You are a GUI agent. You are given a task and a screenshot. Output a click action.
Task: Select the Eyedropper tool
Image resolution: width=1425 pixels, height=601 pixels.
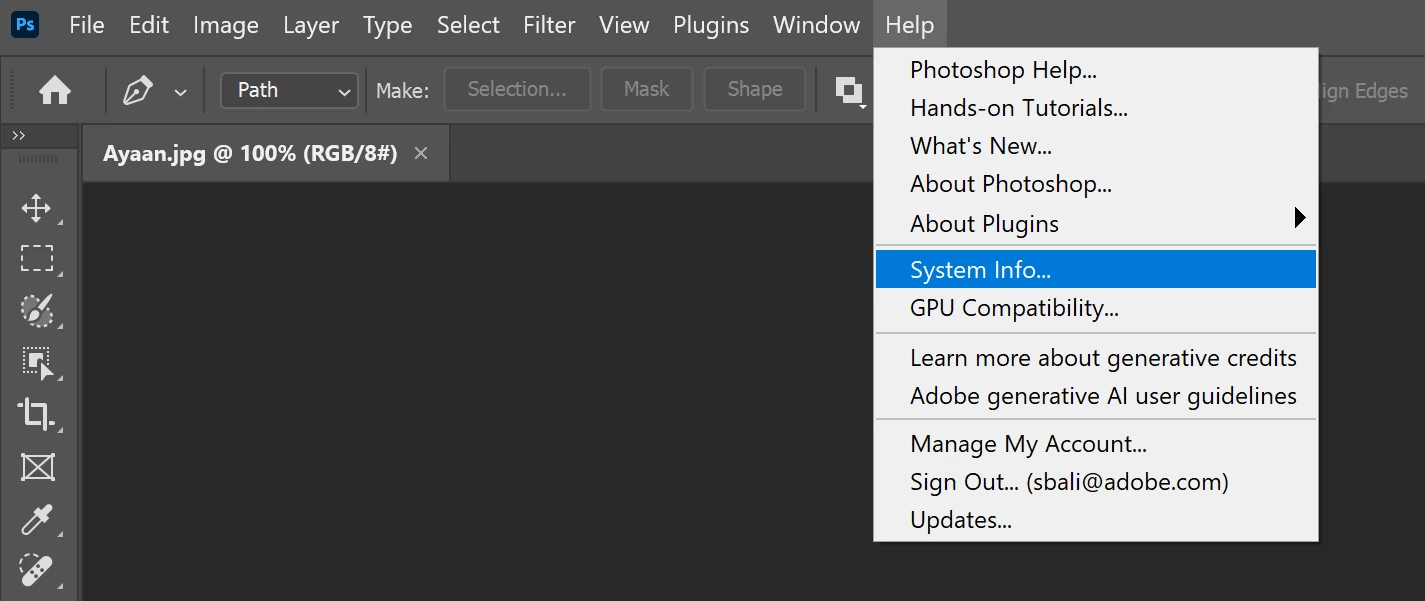click(x=37, y=520)
